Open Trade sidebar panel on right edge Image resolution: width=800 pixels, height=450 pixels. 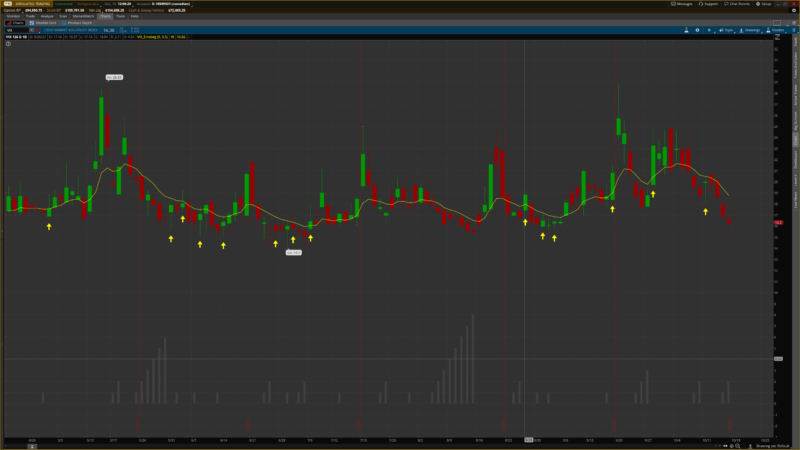click(x=795, y=42)
